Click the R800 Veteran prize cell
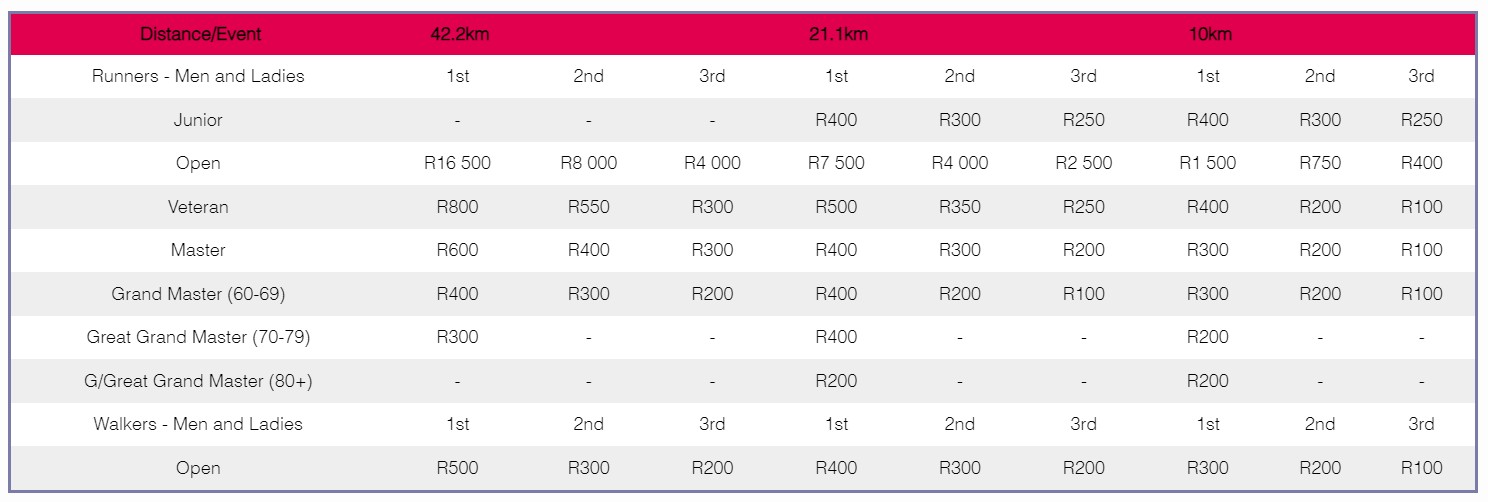This screenshot has height=502, width=1488. pyautogui.click(x=458, y=207)
